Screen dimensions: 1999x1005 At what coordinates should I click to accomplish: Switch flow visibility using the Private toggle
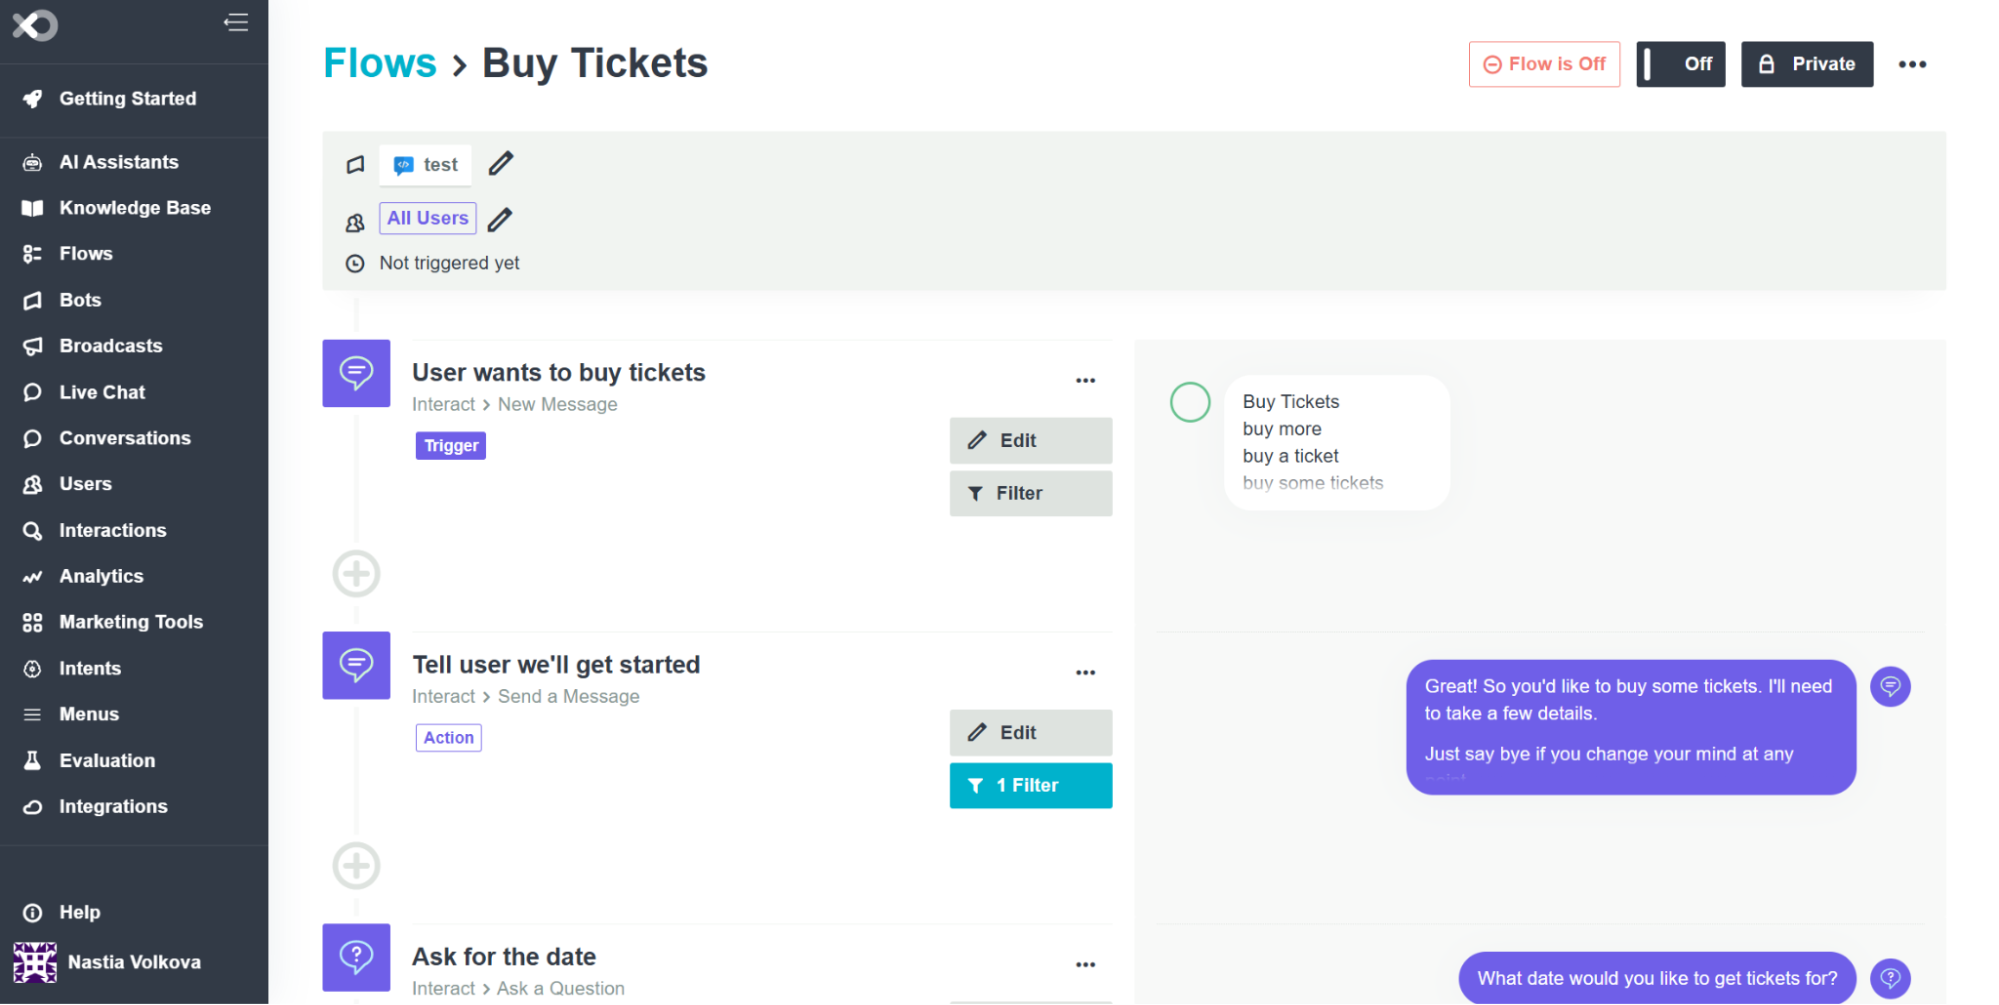1807,64
